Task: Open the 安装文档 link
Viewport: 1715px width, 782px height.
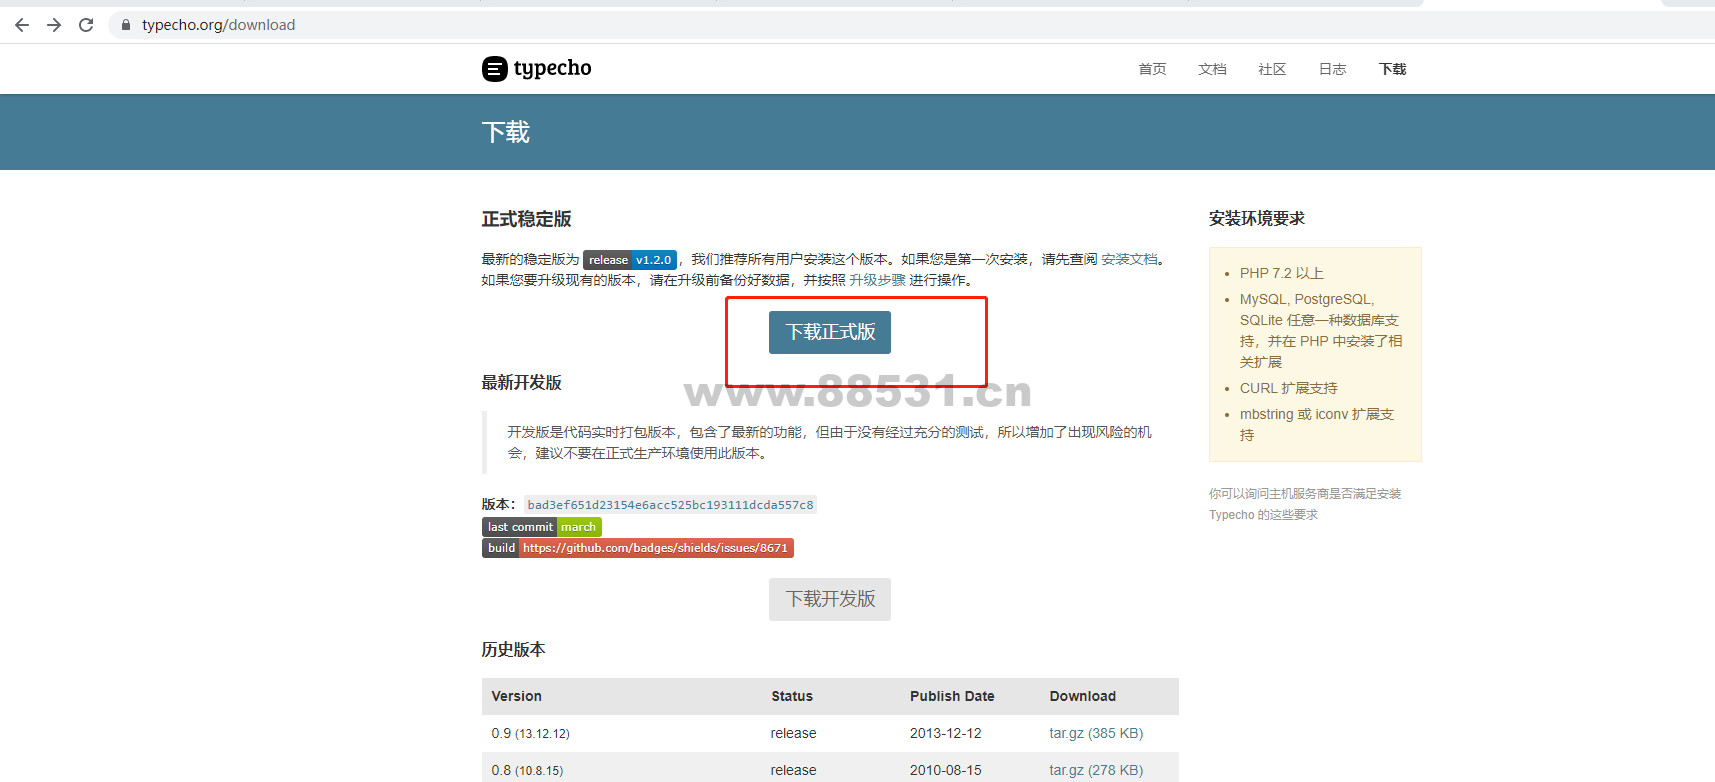Action: tap(1129, 259)
